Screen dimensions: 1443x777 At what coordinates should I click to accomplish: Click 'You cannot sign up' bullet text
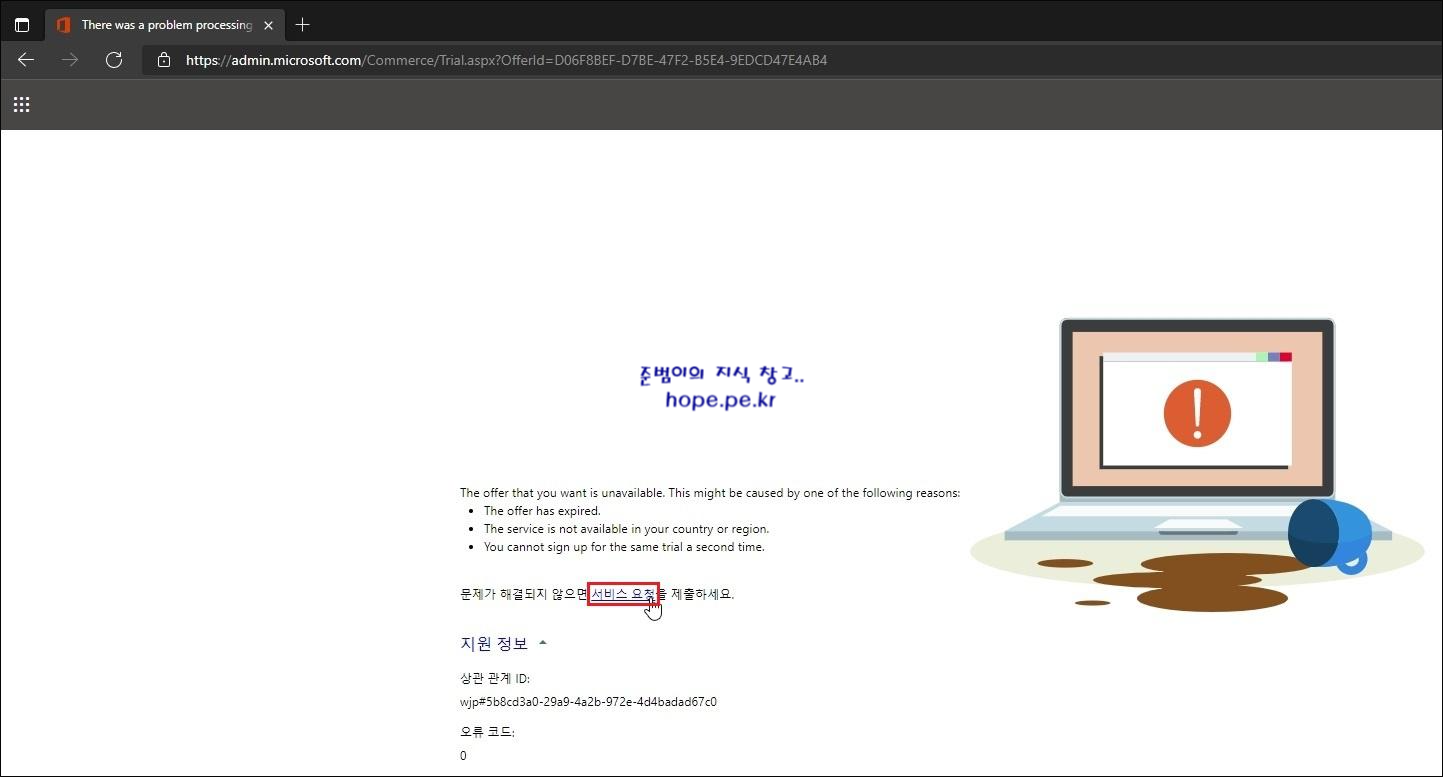point(624,547)
